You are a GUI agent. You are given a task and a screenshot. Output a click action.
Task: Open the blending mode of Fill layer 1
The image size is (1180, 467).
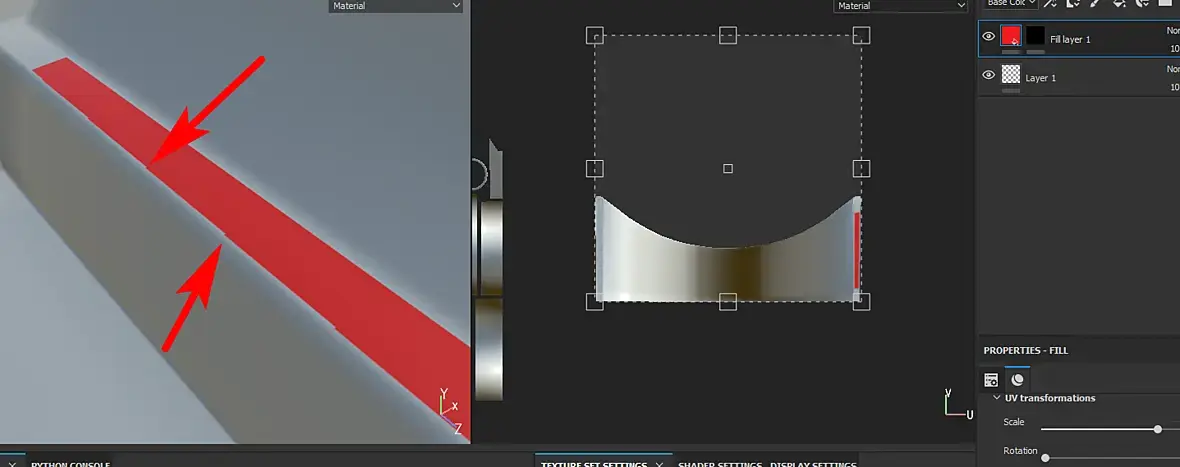(1172, 31)
